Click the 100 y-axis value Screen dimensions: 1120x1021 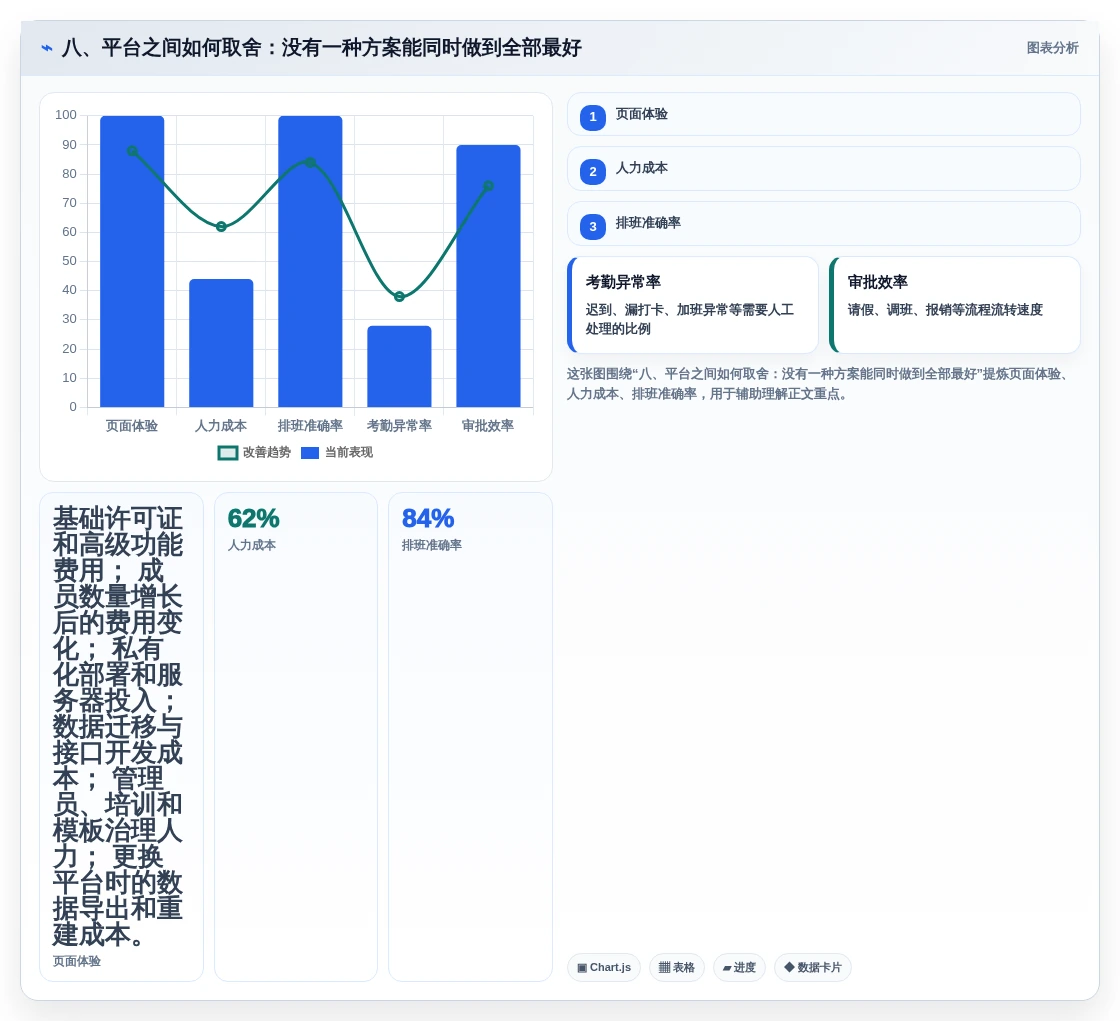pyautogui.click(x=66, y=115)
